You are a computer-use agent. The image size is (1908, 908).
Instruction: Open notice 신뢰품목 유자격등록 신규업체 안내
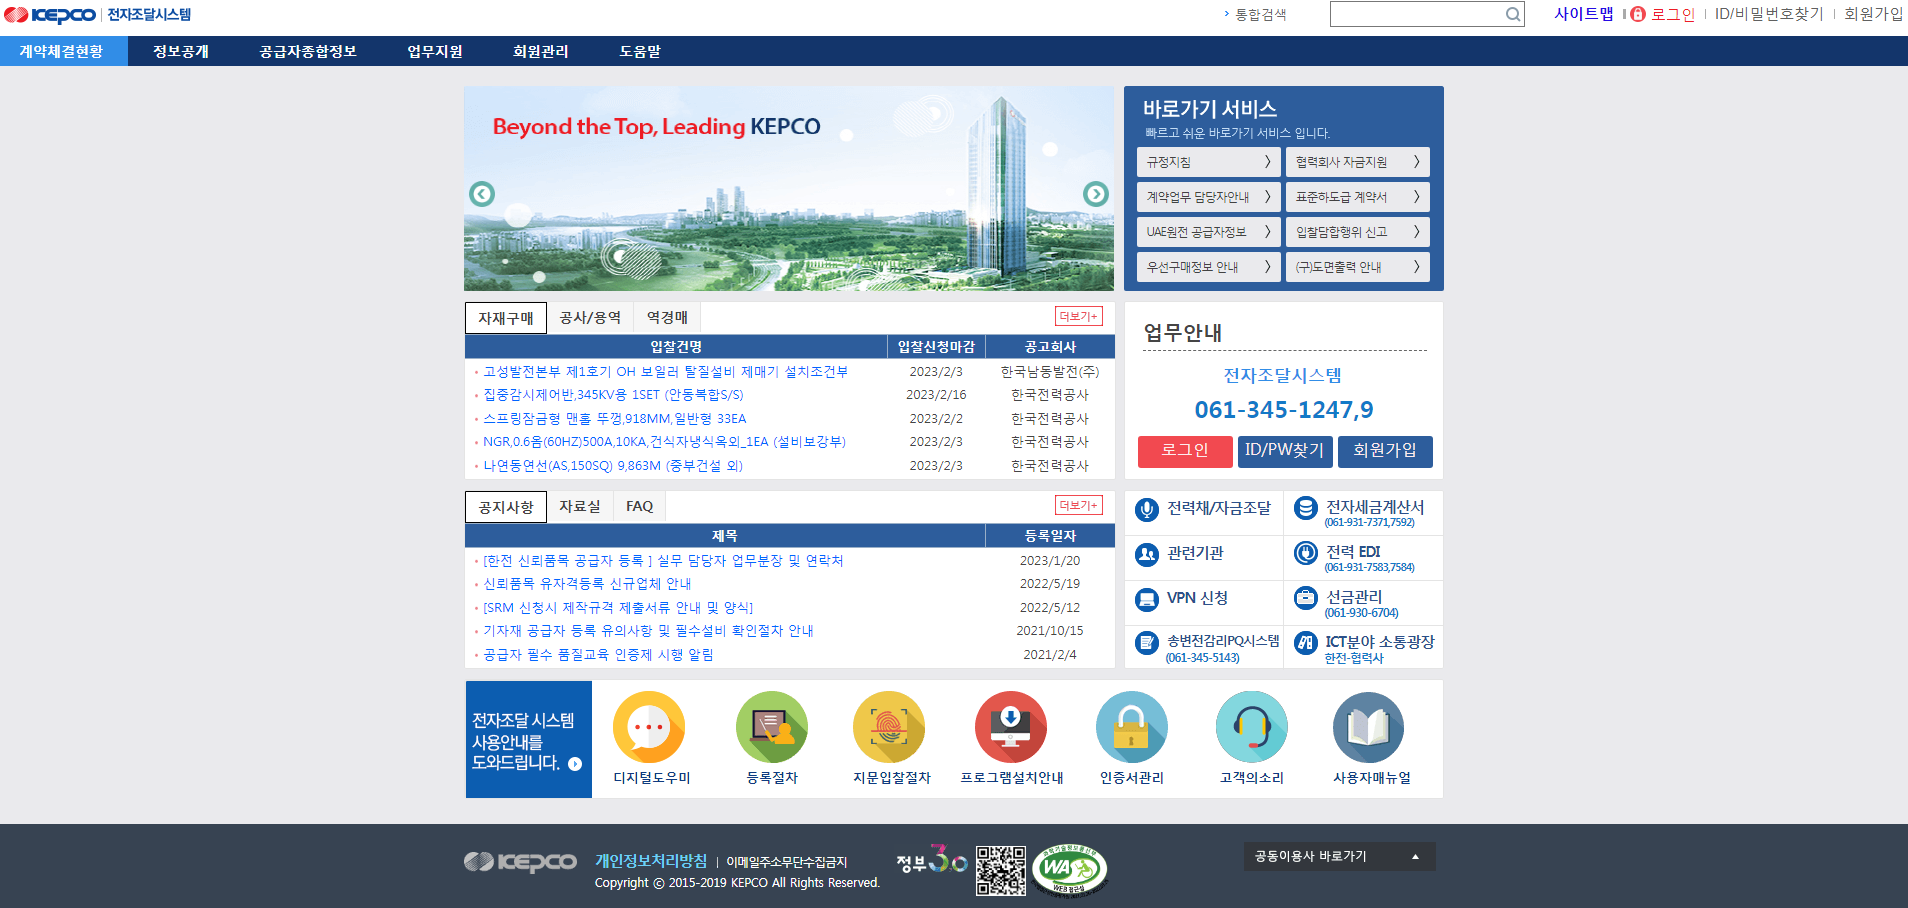[x=588, y=584]
